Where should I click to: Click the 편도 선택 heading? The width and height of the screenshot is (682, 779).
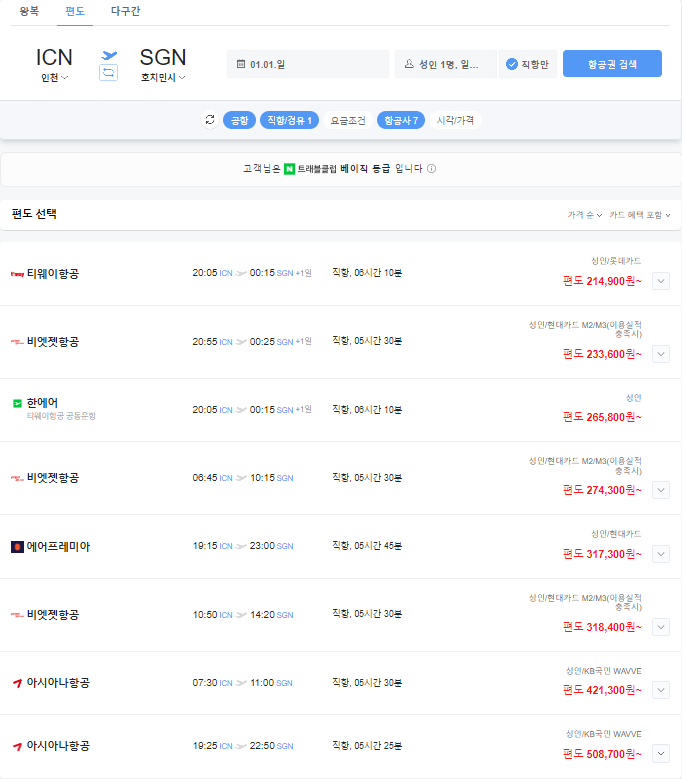(x=34, y=214)
